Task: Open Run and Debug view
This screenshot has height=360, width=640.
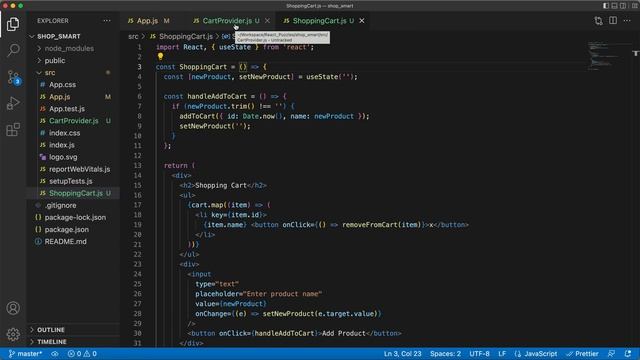Action: [13, 103]
